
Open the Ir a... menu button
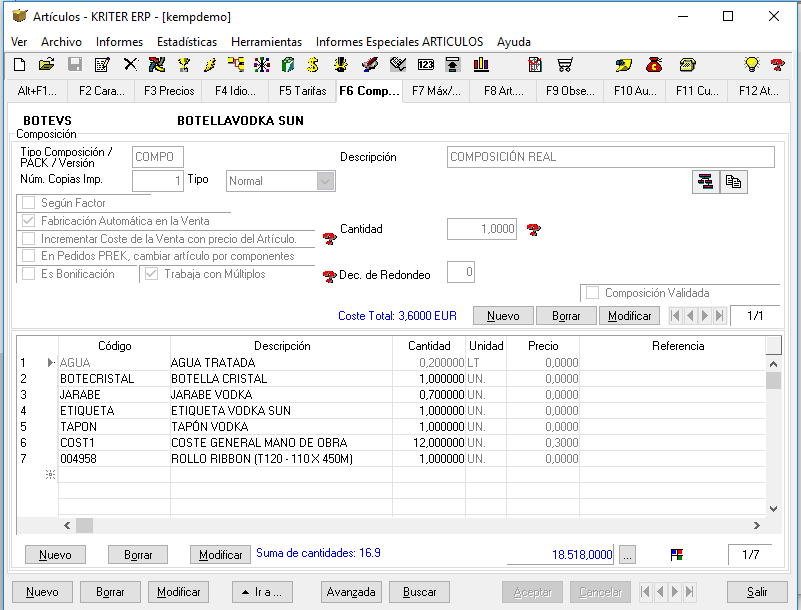[263, 592]
